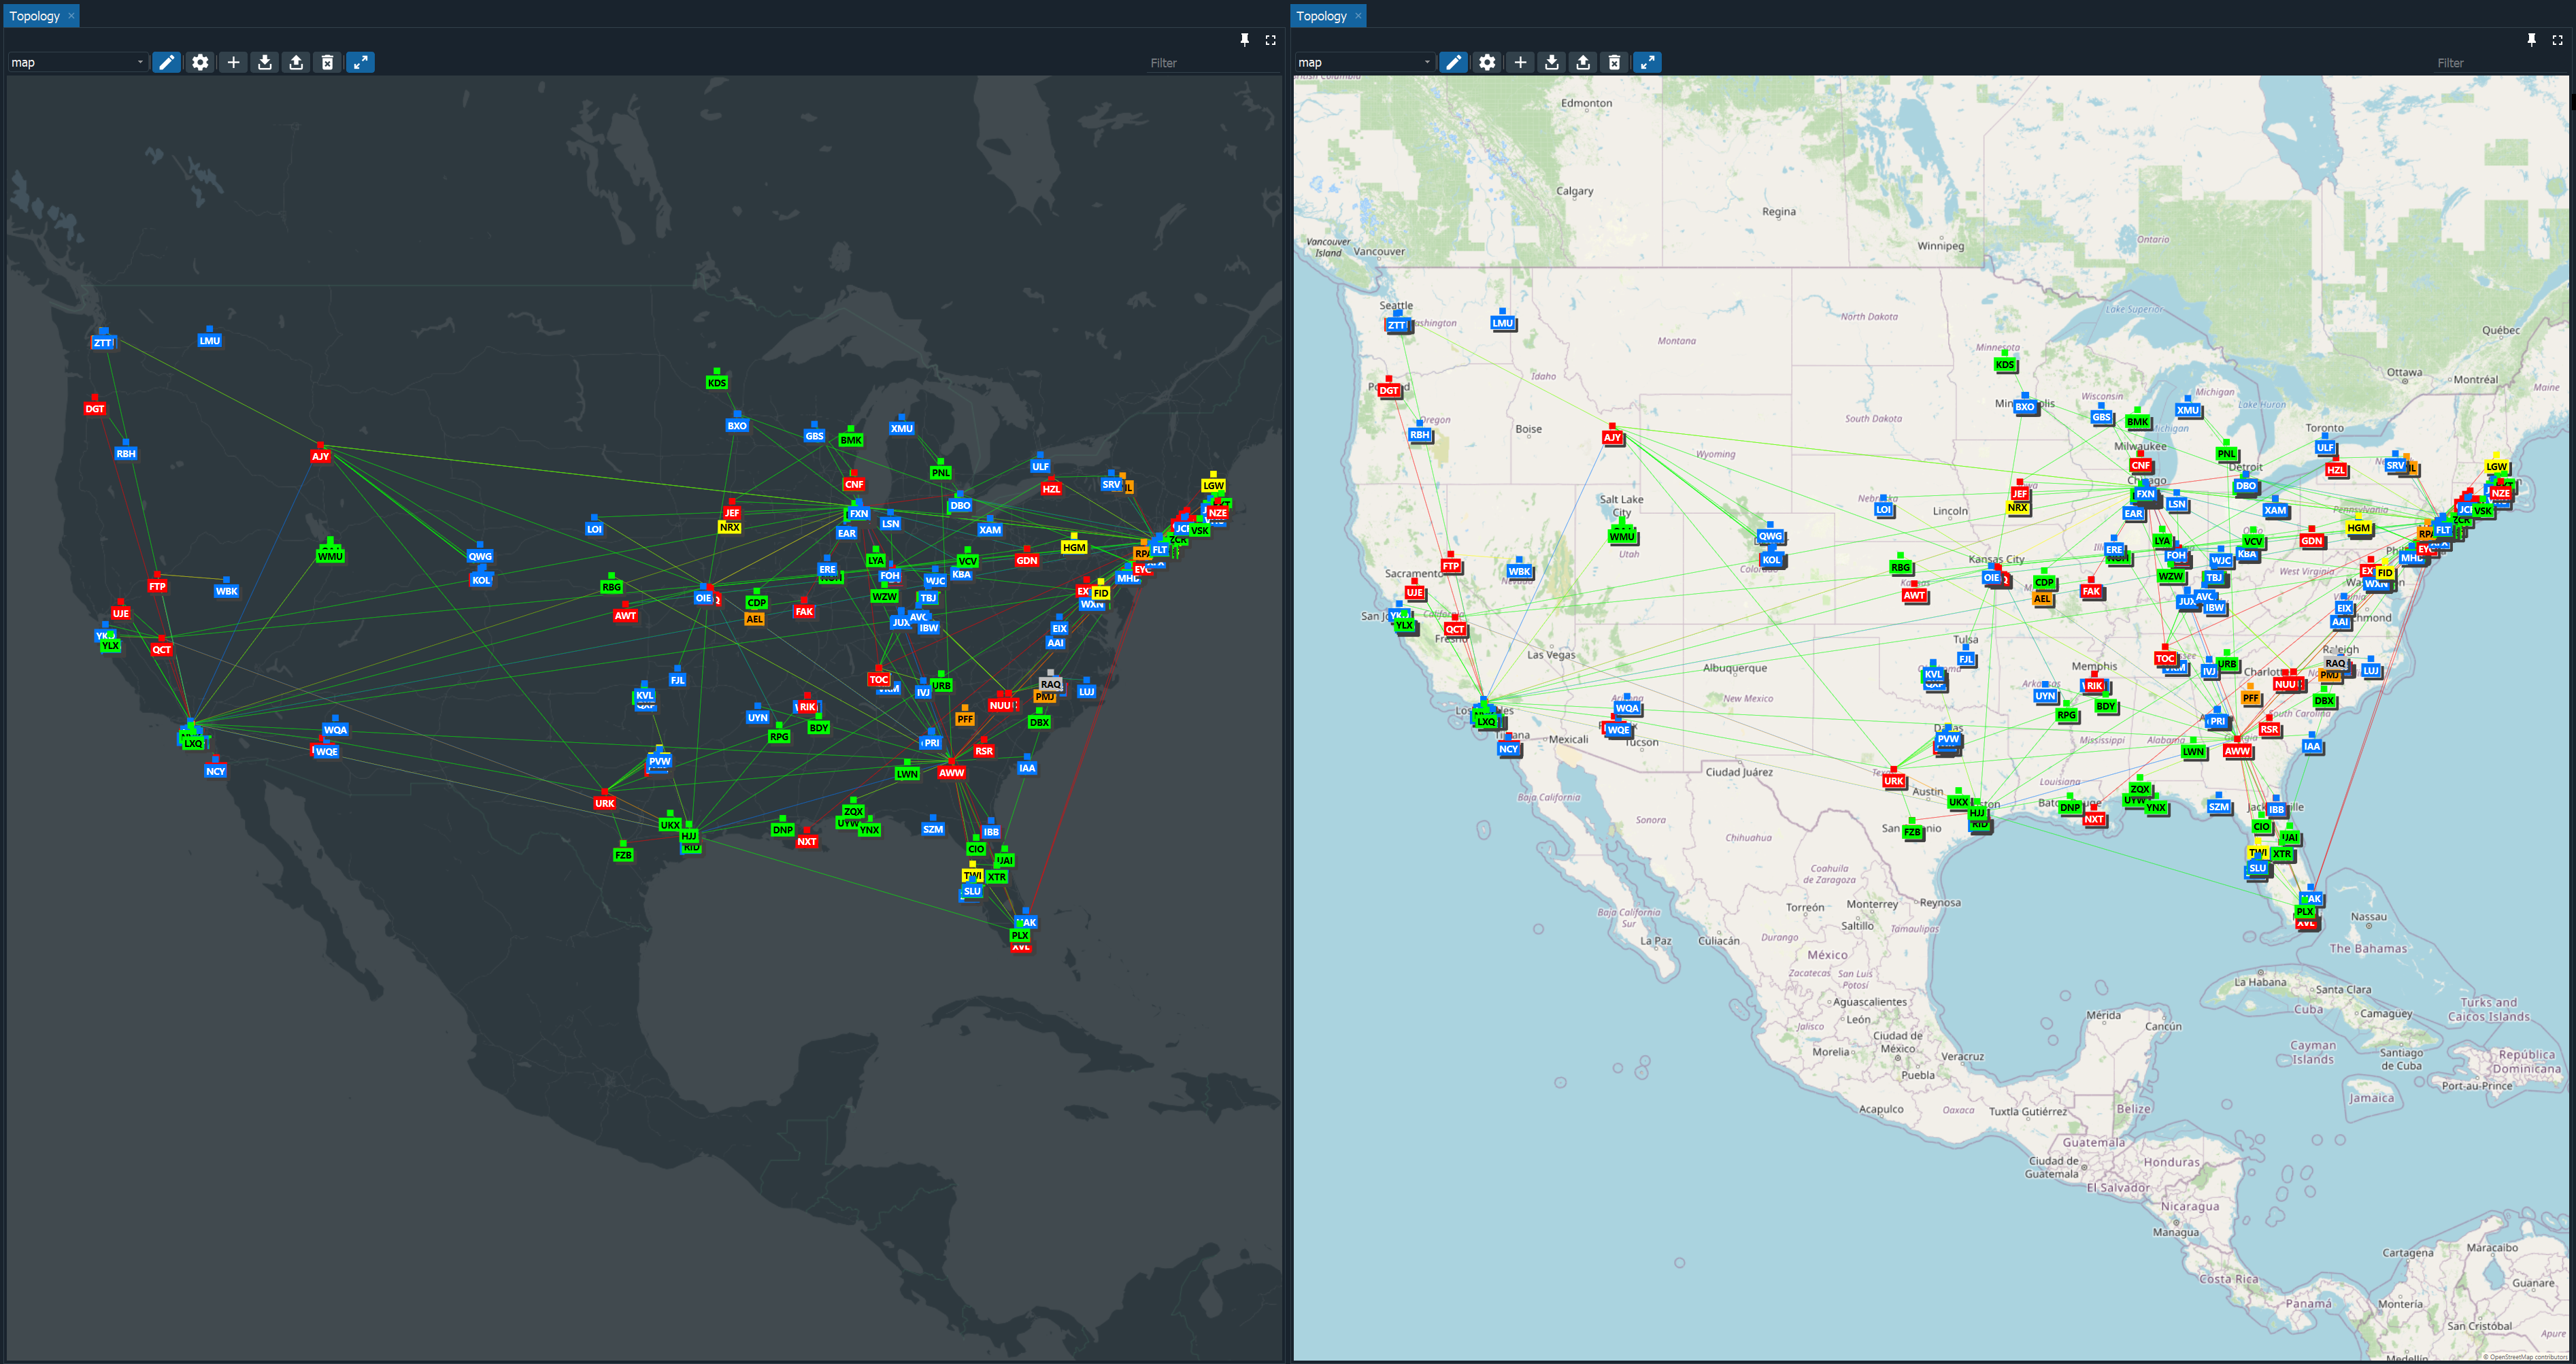This screenshot has height=1364, width=2576.
Task: Select QWG node on left dark map
Action: 480,556
